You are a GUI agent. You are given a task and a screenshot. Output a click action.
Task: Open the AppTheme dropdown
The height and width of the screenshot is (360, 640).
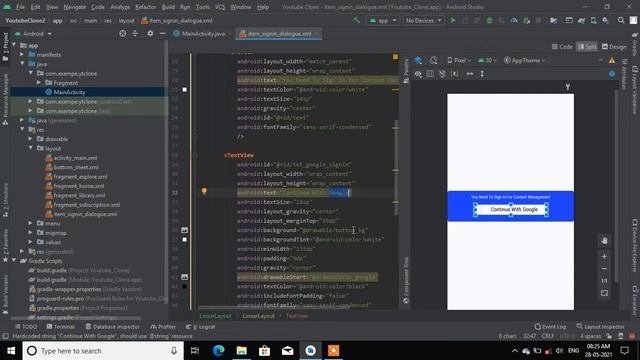pos(524,60)
